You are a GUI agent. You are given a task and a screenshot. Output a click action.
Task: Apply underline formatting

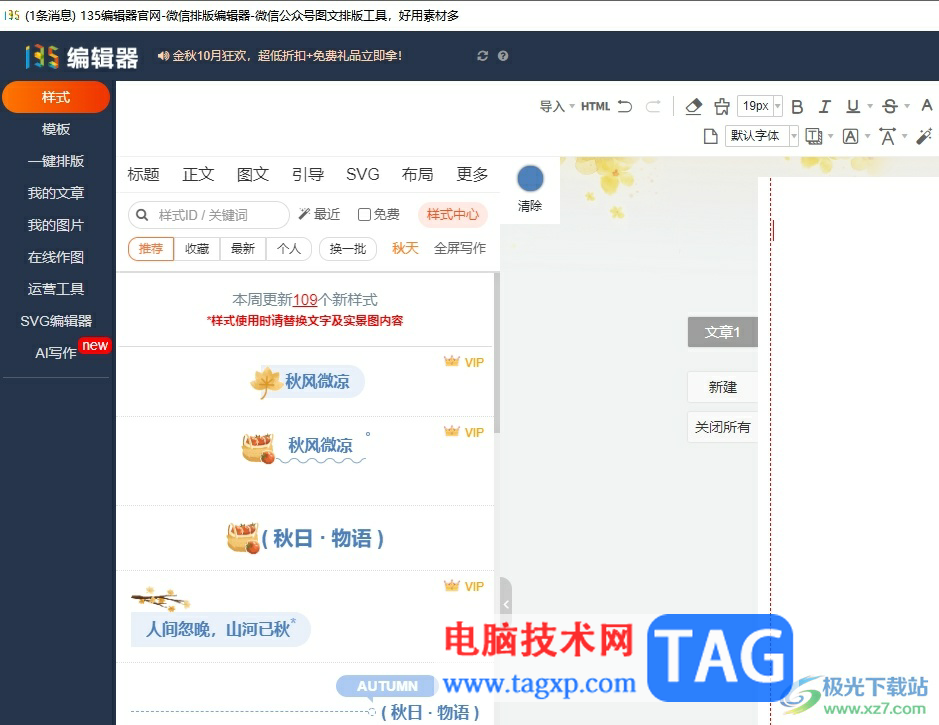click(x=853, y=107)
